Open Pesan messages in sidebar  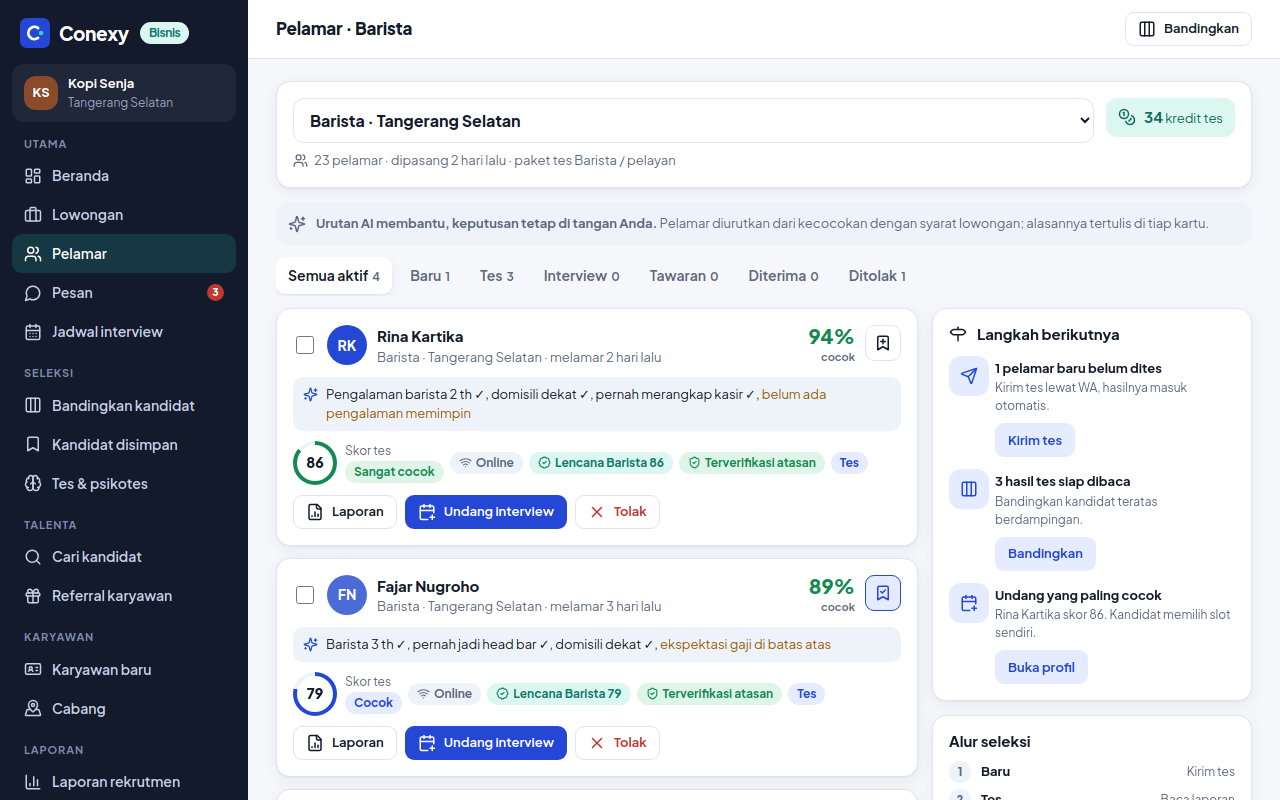(x=124, y=293)
